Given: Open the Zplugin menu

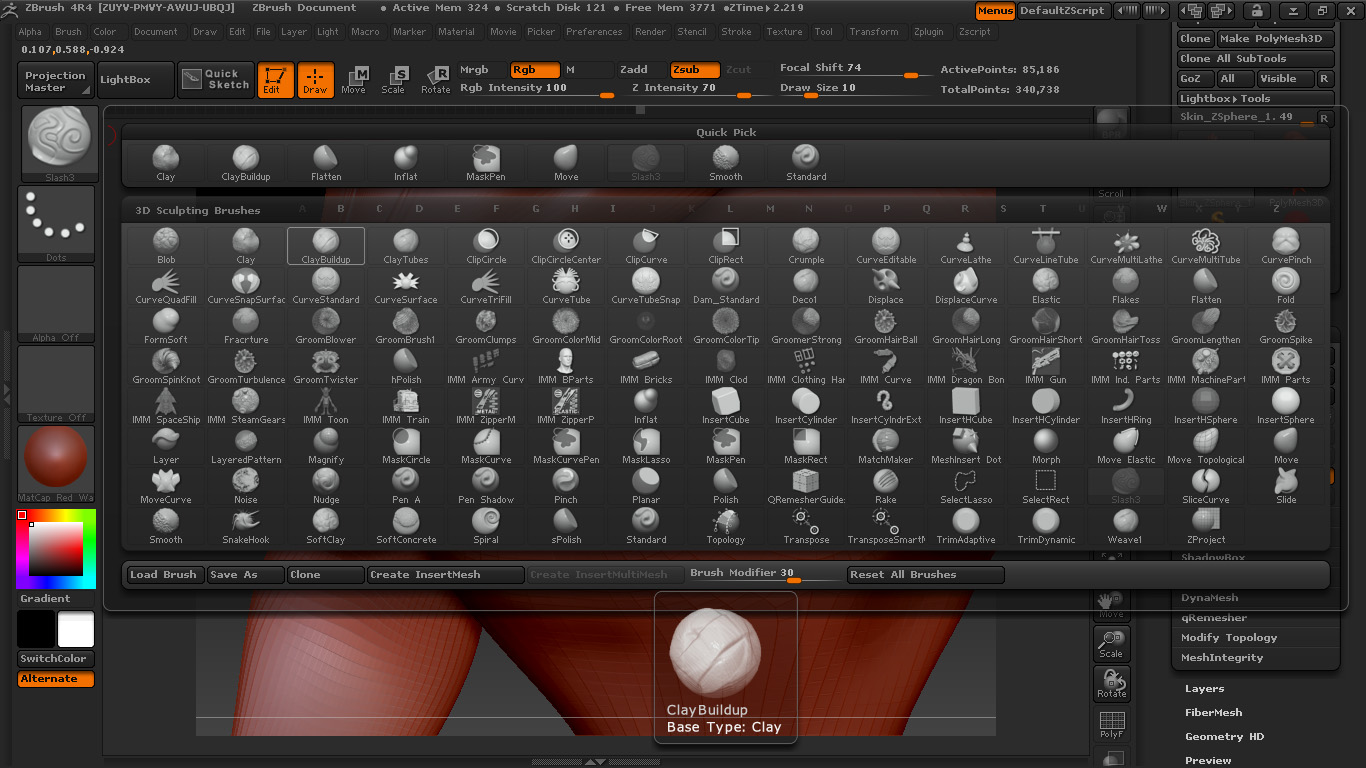Looking at the screenshot, I should 929,32.
